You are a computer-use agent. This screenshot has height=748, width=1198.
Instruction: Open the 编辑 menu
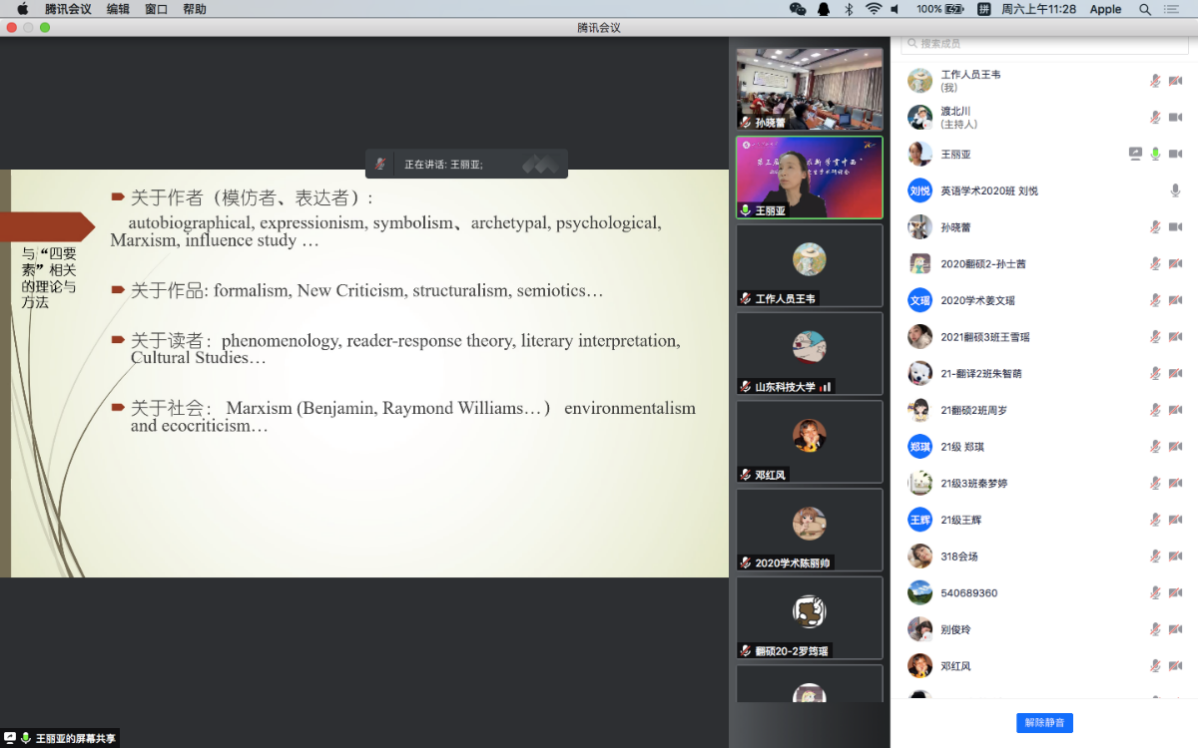pos(118,9)
